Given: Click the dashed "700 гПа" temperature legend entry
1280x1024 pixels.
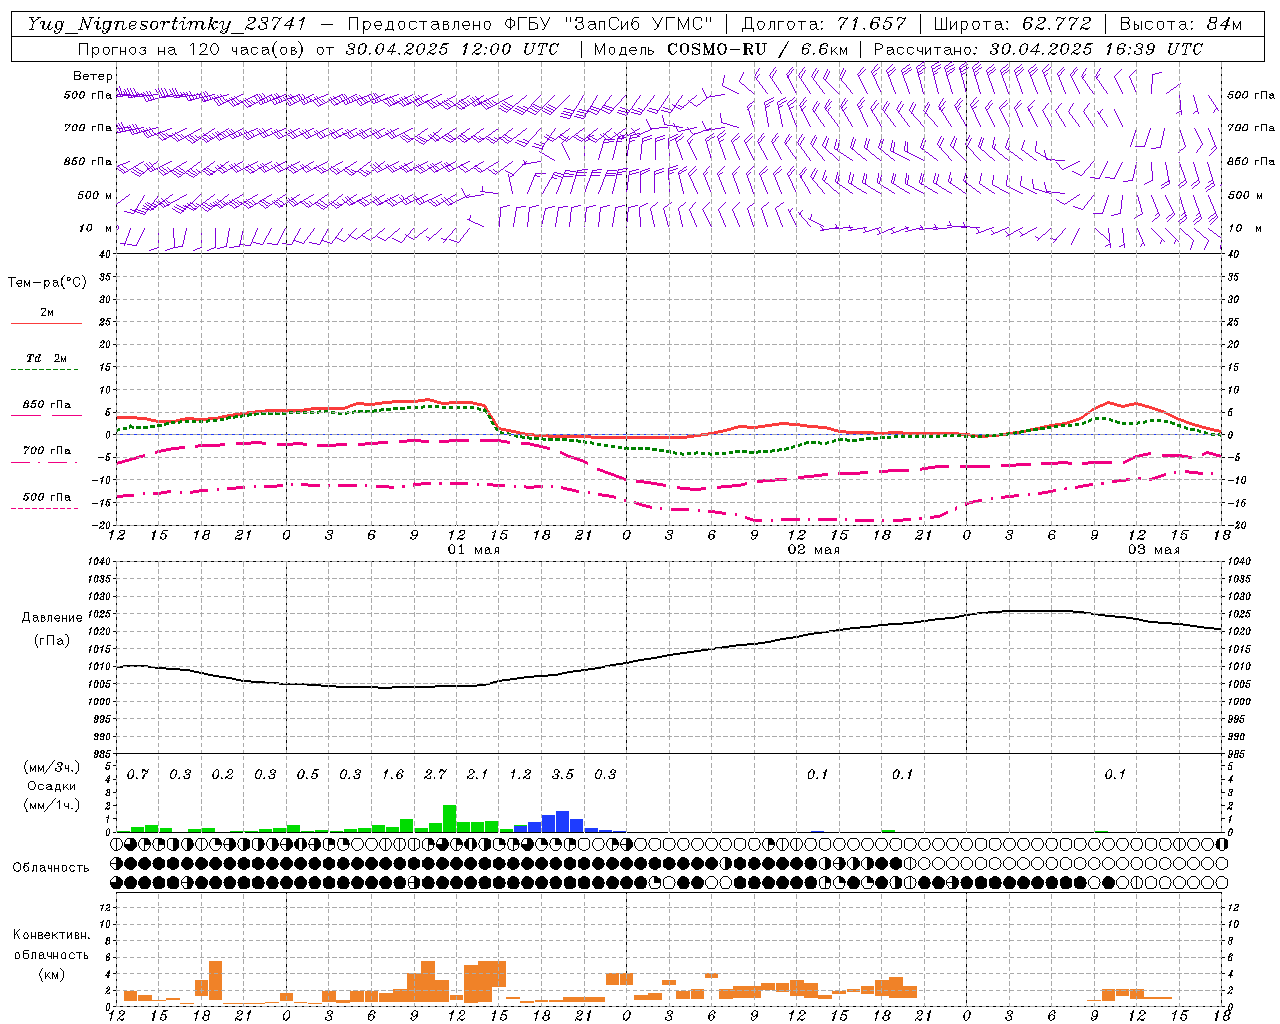Looking at the screenshot, I should (x=46, y=451).
